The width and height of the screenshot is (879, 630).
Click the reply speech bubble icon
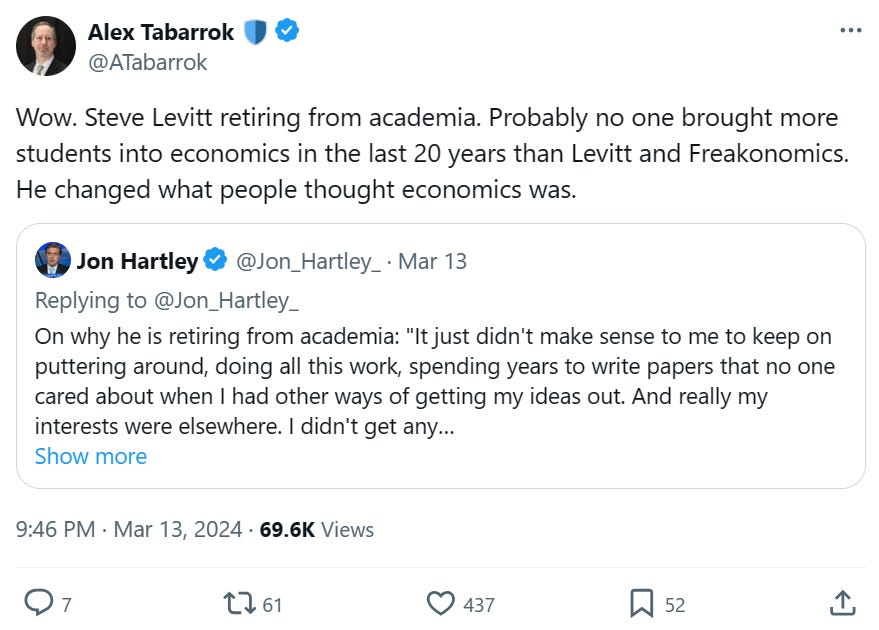(x=38, y=603)
